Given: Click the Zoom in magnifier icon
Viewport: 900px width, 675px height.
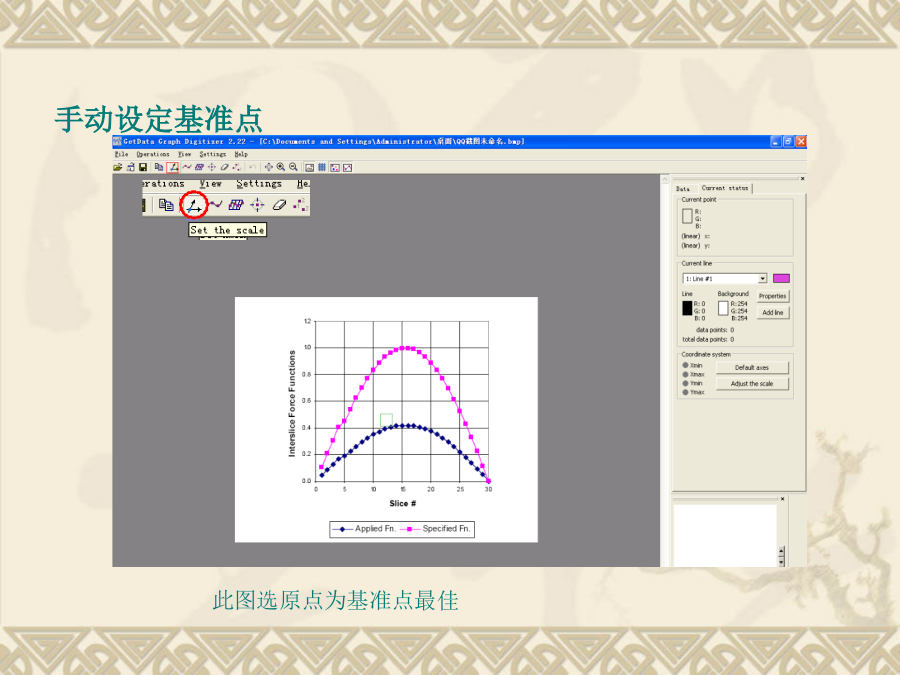Looking at the screenshot, I should pyautogui.click(x=280, y=167).
